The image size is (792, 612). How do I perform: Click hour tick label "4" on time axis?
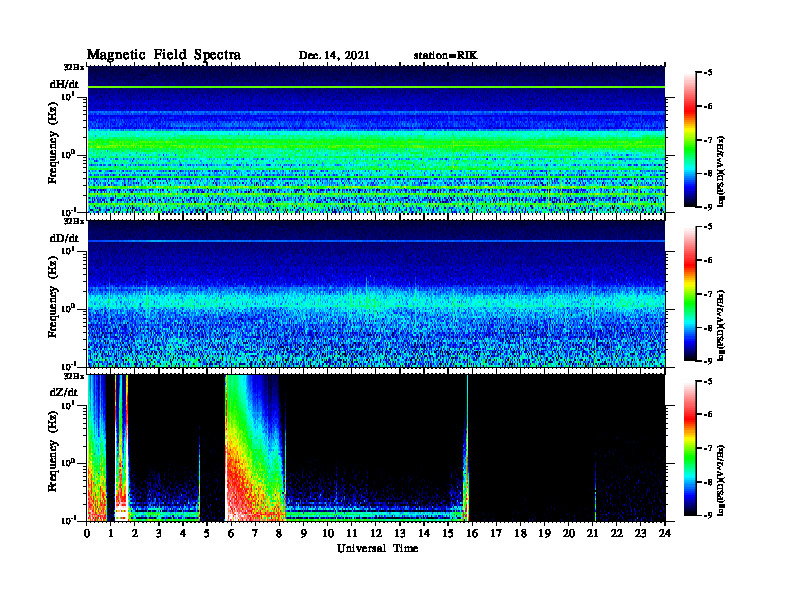tap(183, 534)
